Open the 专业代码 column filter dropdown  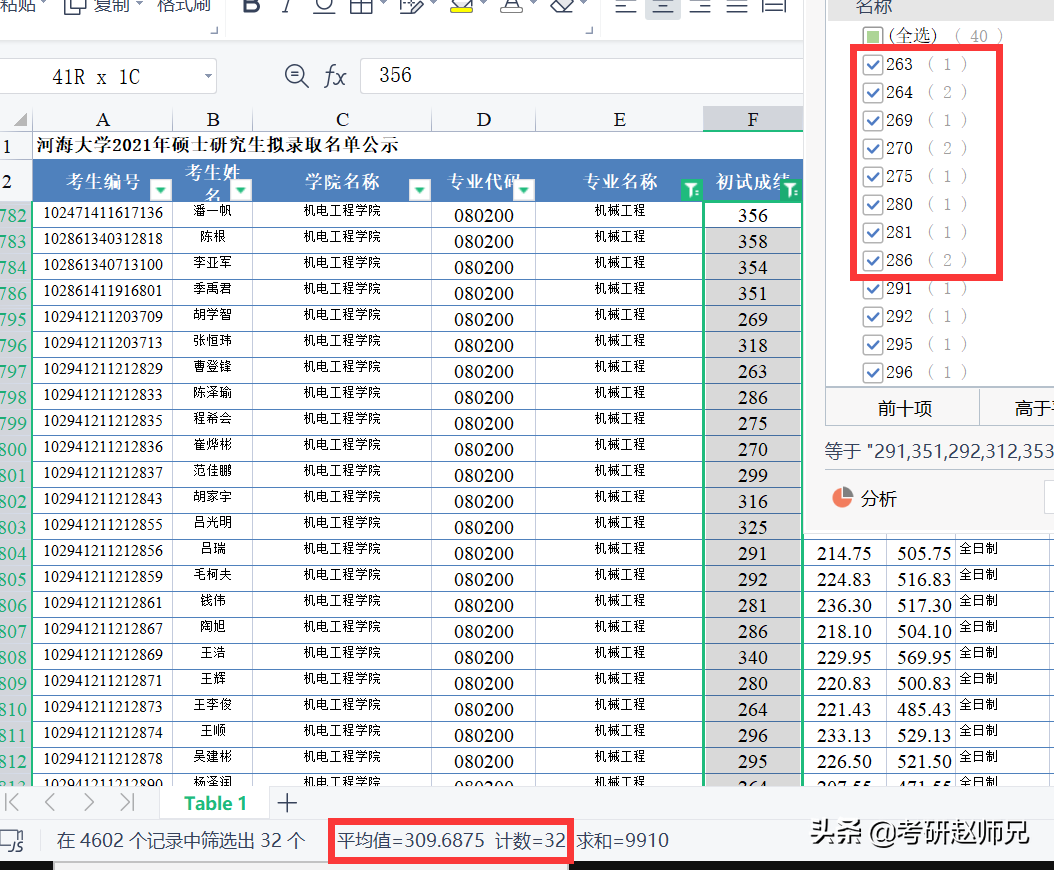pyautogui.click(x=523, y=190)
